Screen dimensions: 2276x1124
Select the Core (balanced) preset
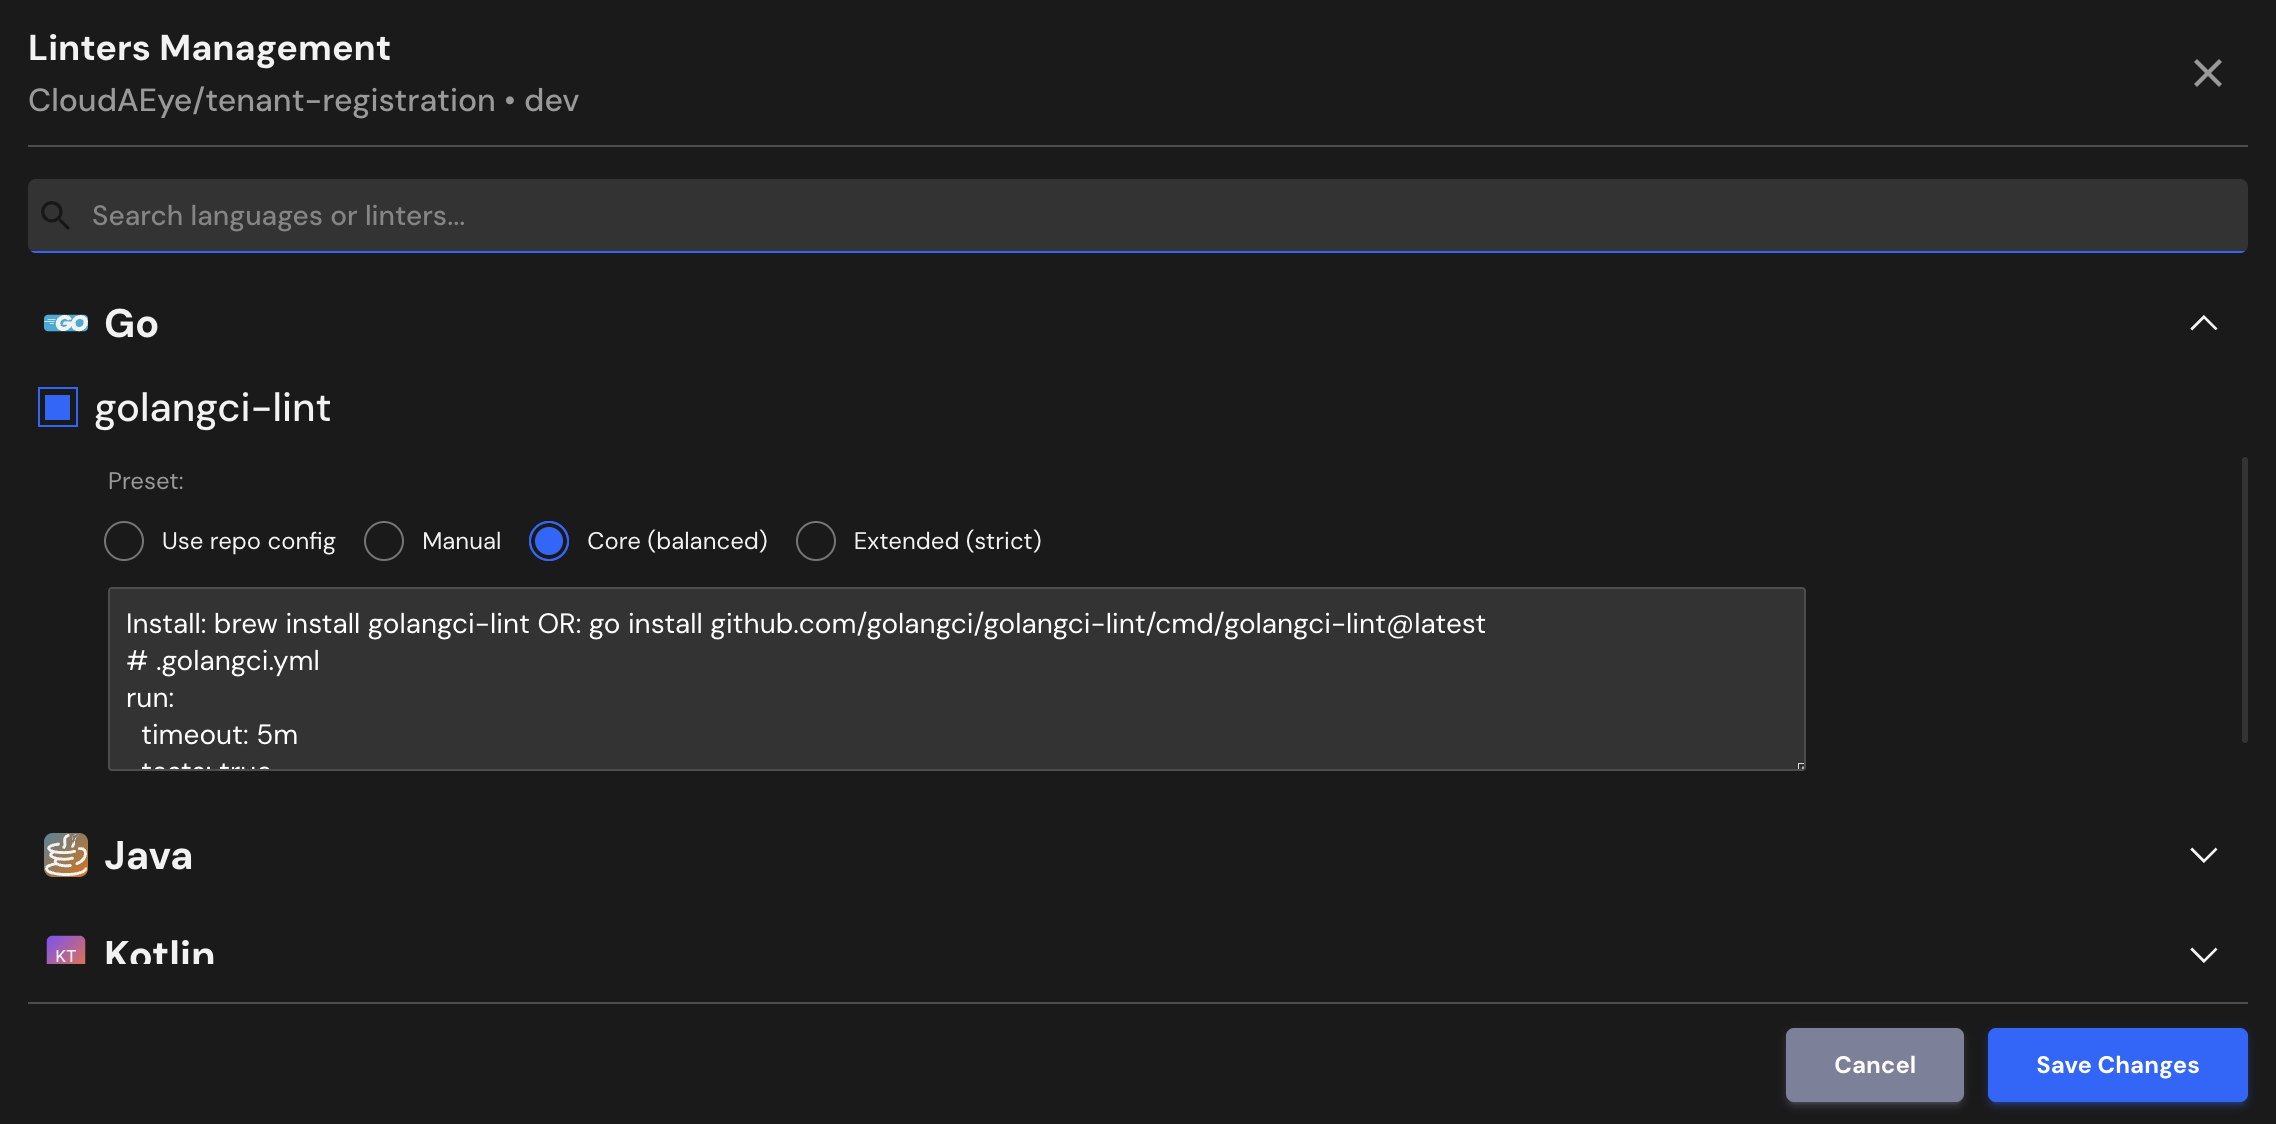click(x=549, y=541)
